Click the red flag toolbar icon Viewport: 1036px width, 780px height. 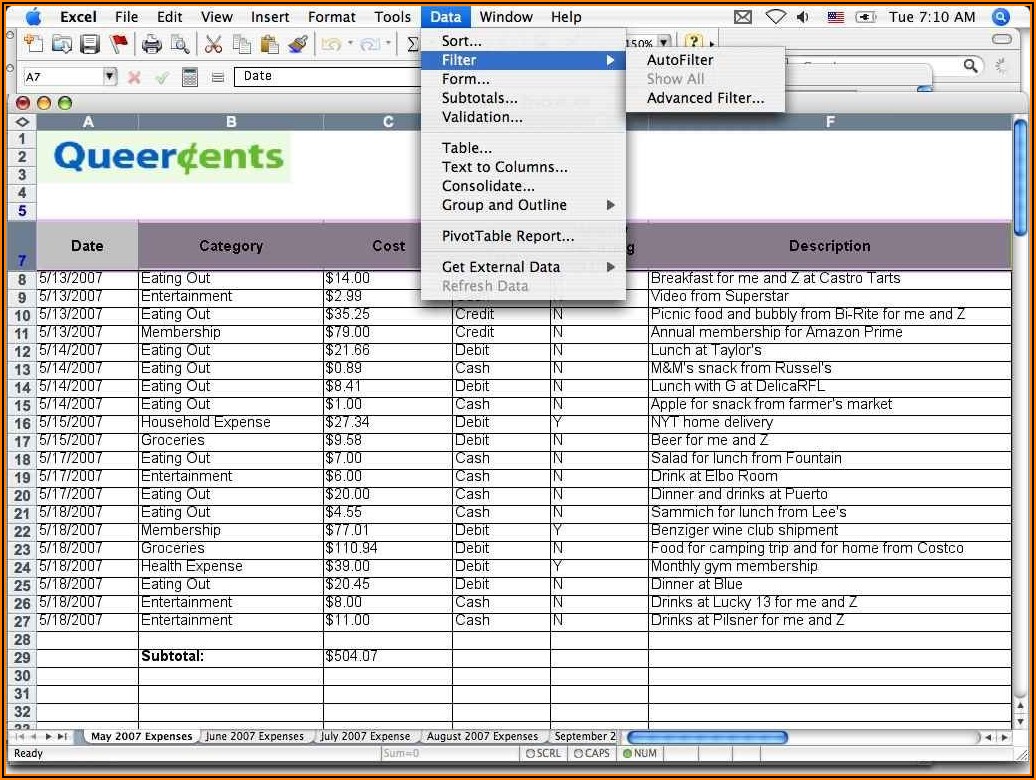pos(119,44)
